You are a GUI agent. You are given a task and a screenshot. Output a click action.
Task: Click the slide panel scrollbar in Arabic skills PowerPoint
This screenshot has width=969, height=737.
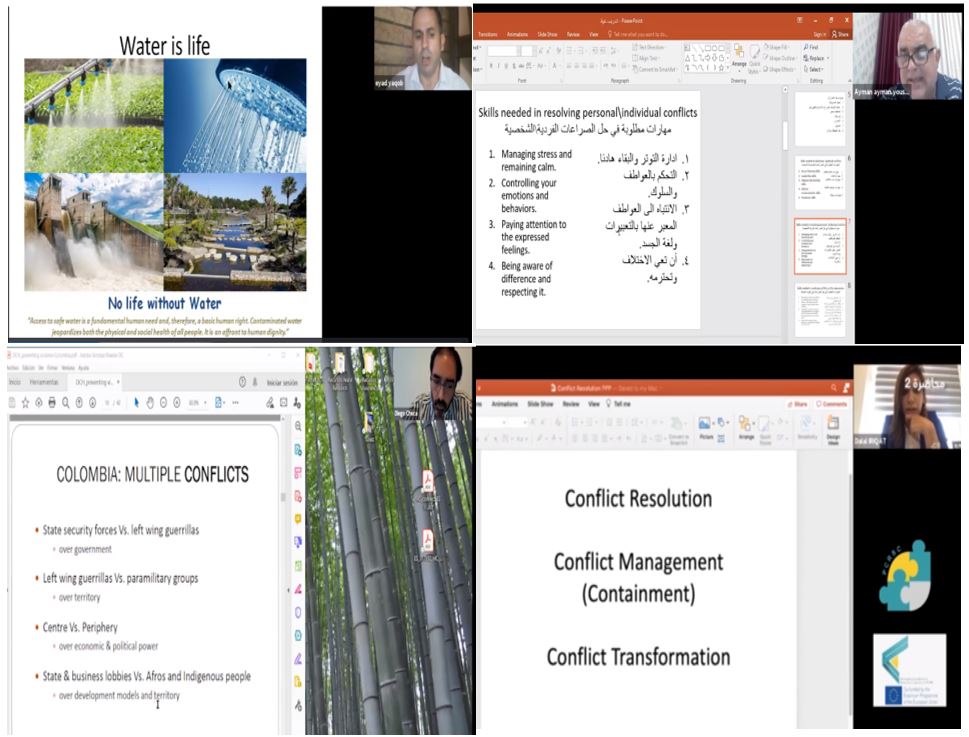[785, 133]
